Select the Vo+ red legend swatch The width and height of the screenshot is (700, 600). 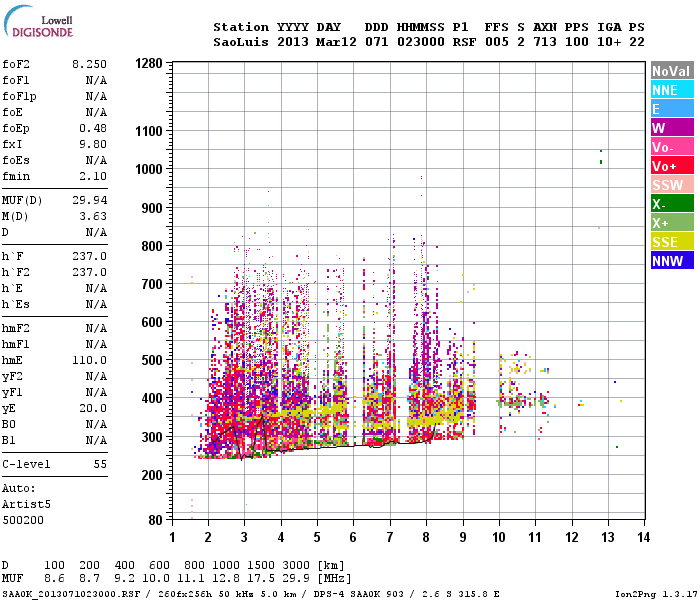[672, 166]
